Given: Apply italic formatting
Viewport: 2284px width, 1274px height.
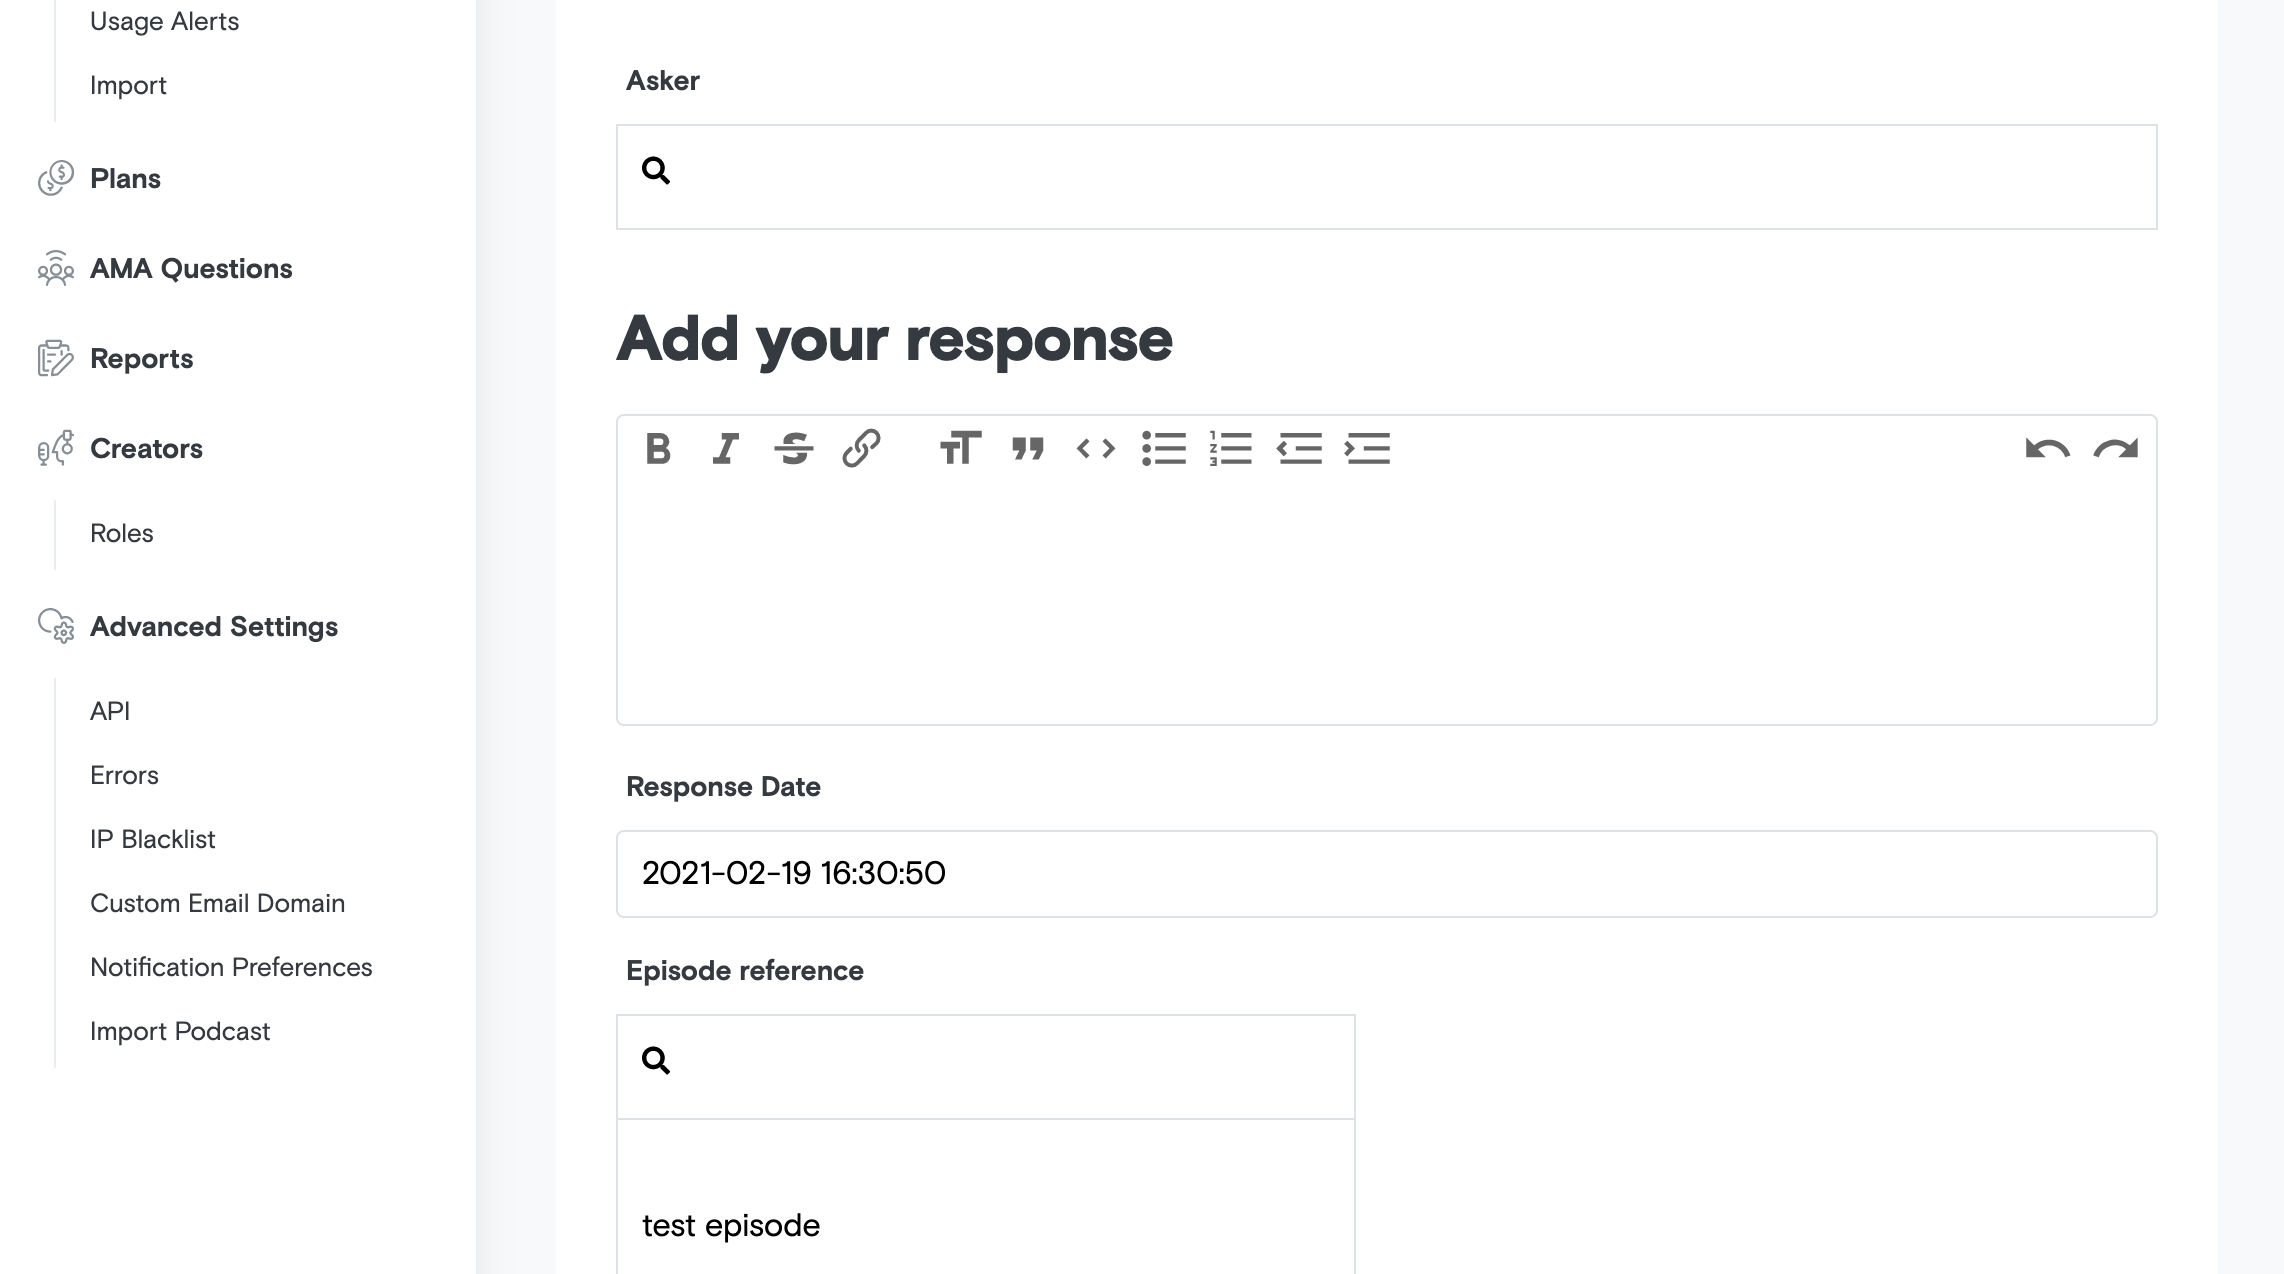Looking at the screenshot, I should [724, 449].
